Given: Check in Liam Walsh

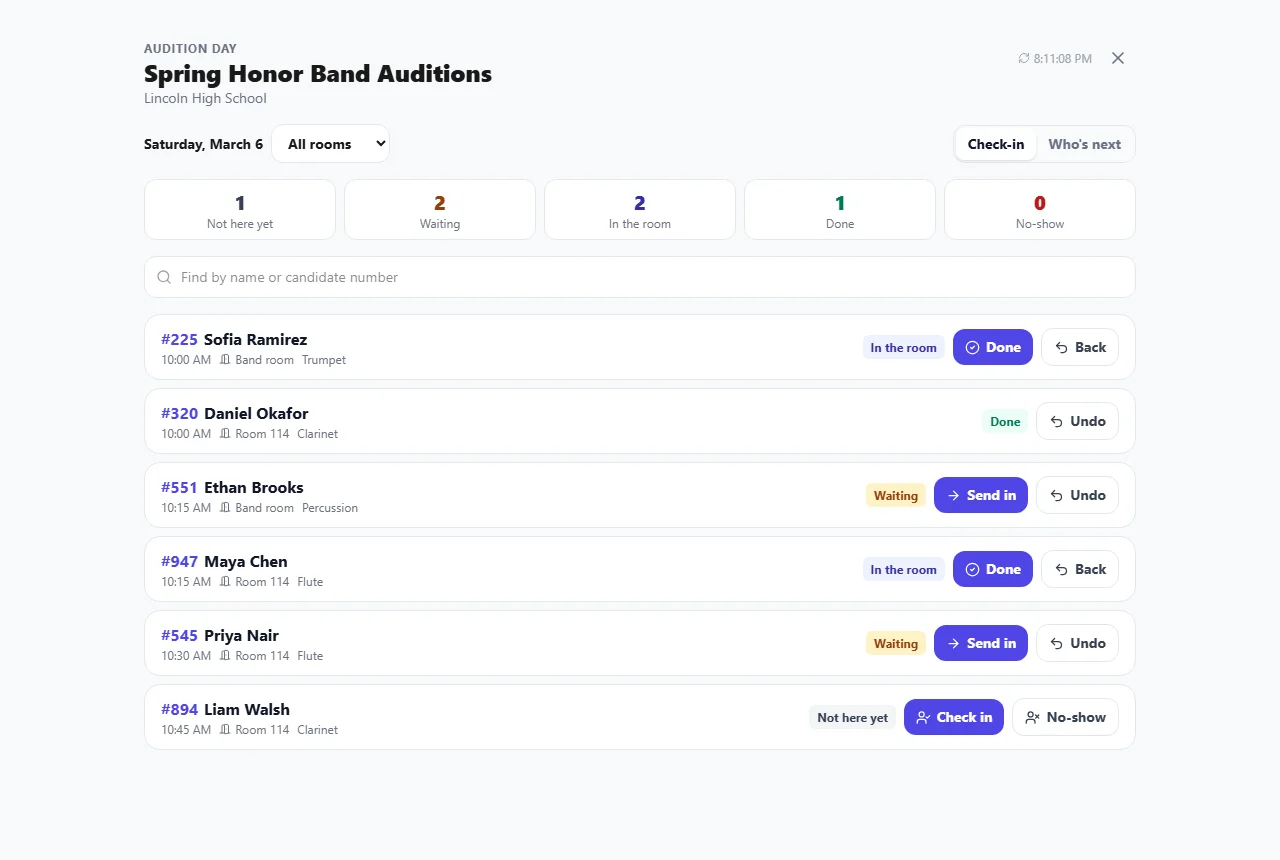Looking at the screenshot, I should pyautogui.click(x=954, y=717).
